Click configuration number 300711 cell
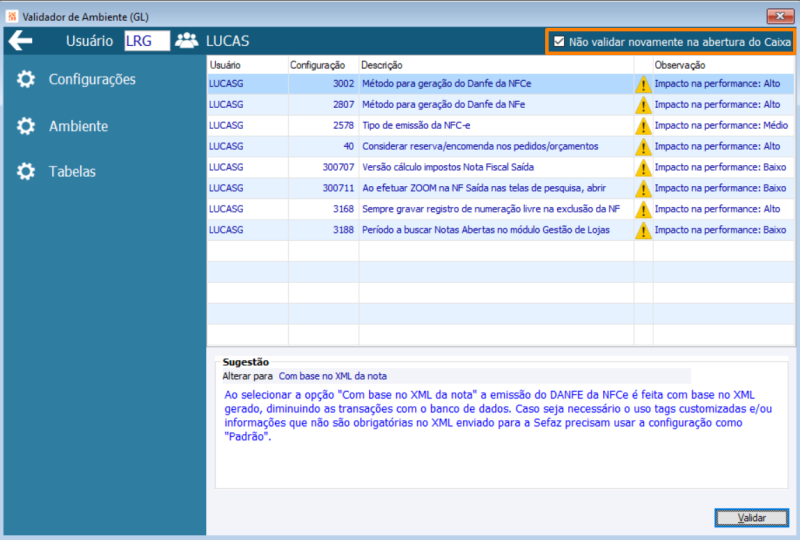The height and width of the screenshot is (540, 800). (323, 188)
